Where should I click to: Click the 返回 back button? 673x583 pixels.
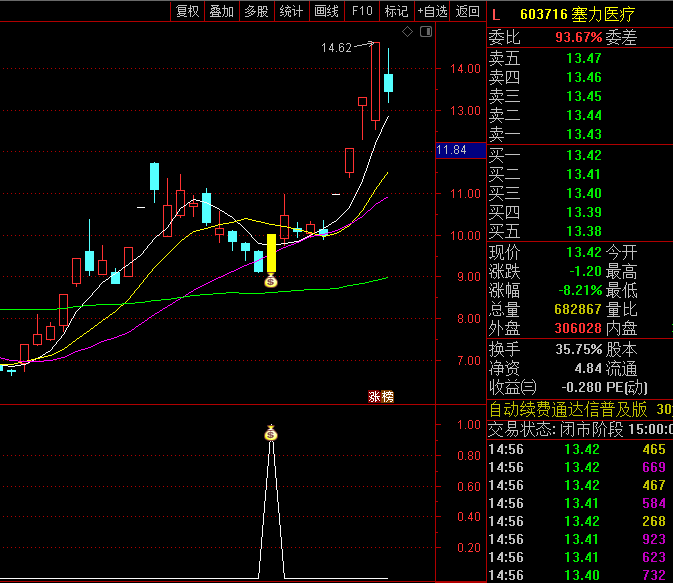pyautogui.click(x=467, y=11)
